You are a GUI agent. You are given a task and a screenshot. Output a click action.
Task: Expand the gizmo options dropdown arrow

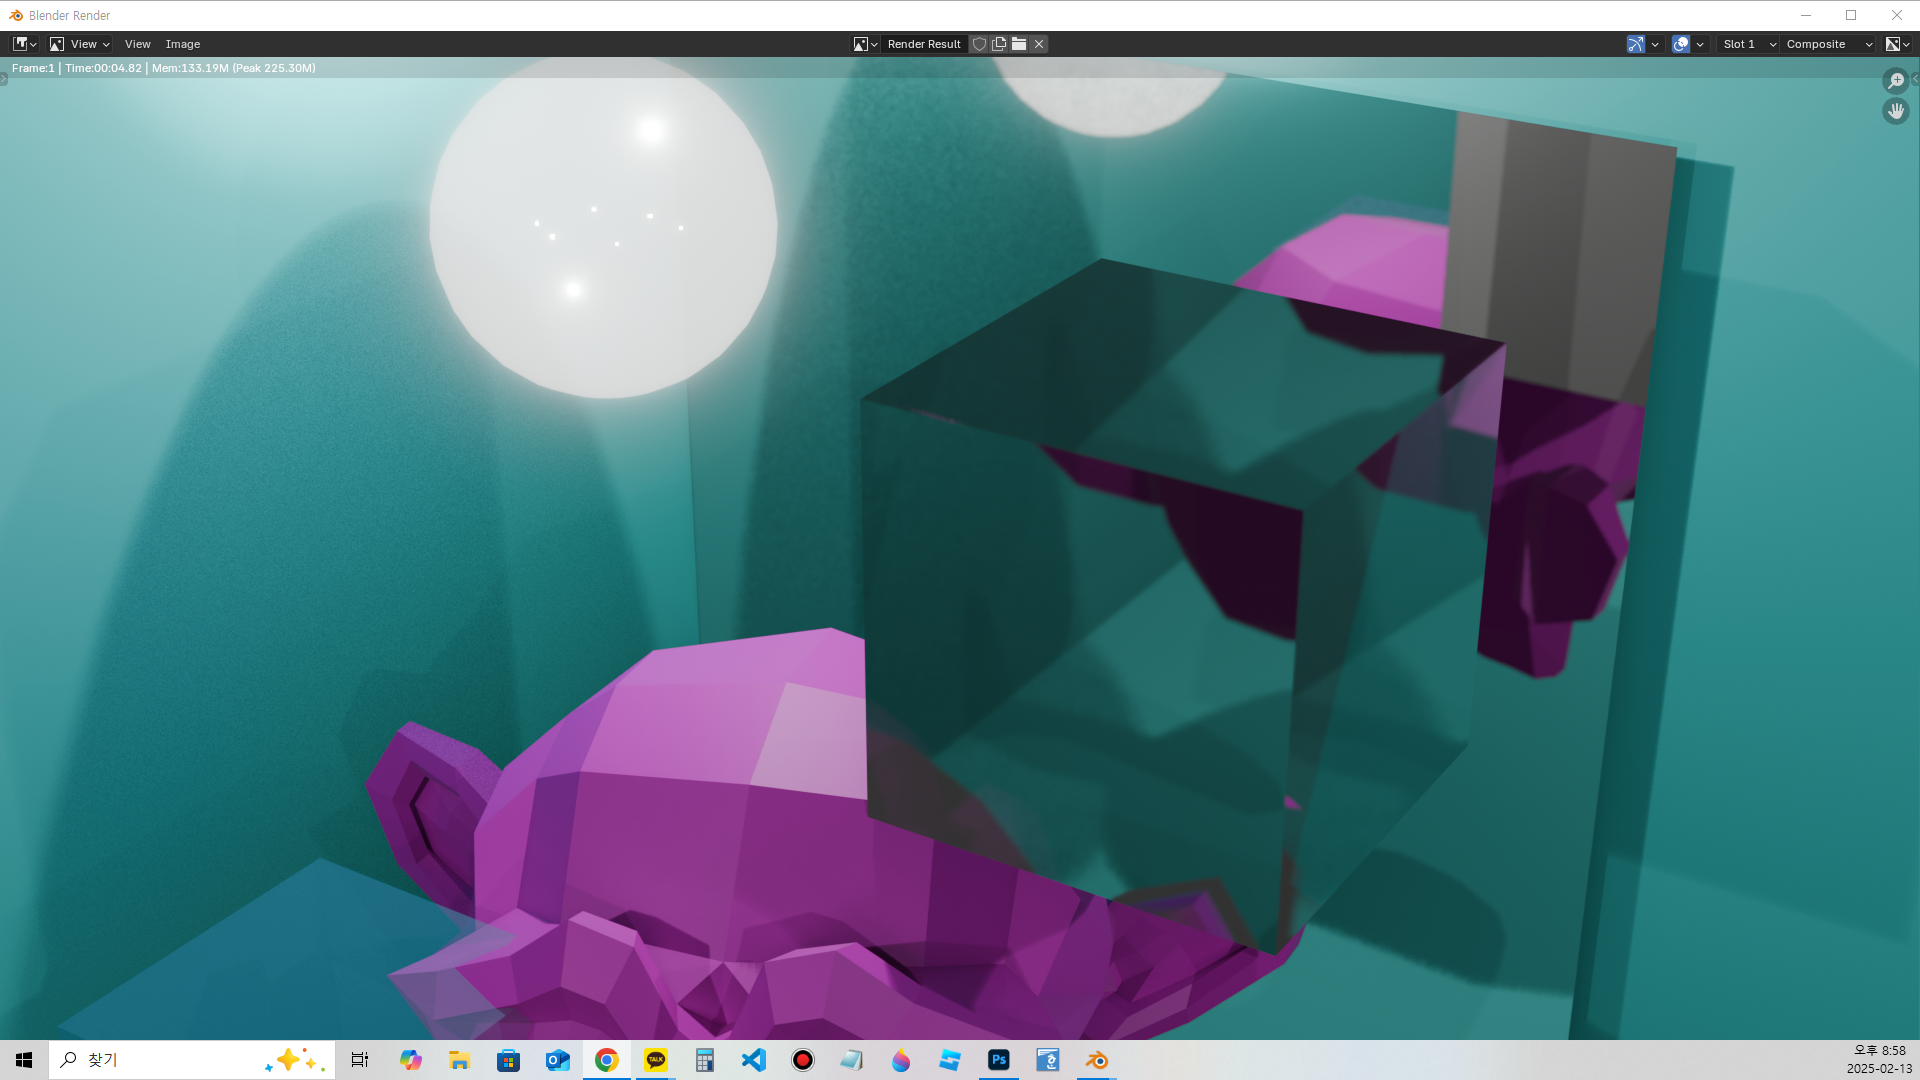pyautogui.click(x=1655, y=44)
